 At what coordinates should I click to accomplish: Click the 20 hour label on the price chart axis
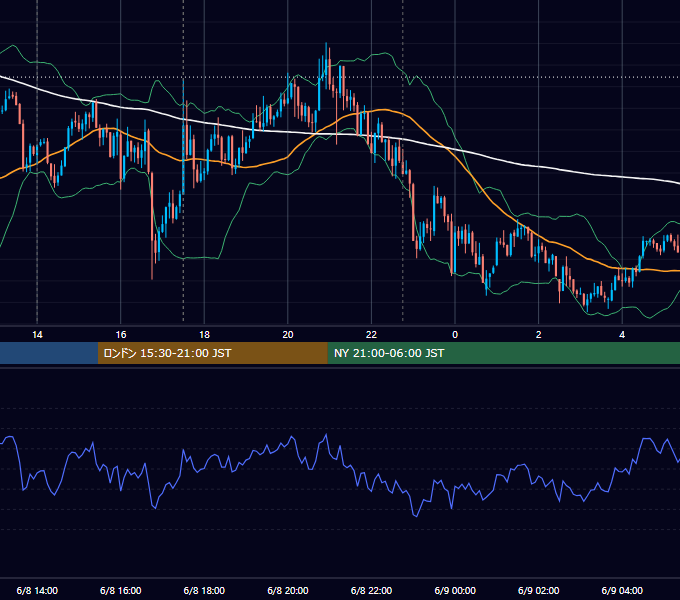pyautogui.click(x=288, y=335)
